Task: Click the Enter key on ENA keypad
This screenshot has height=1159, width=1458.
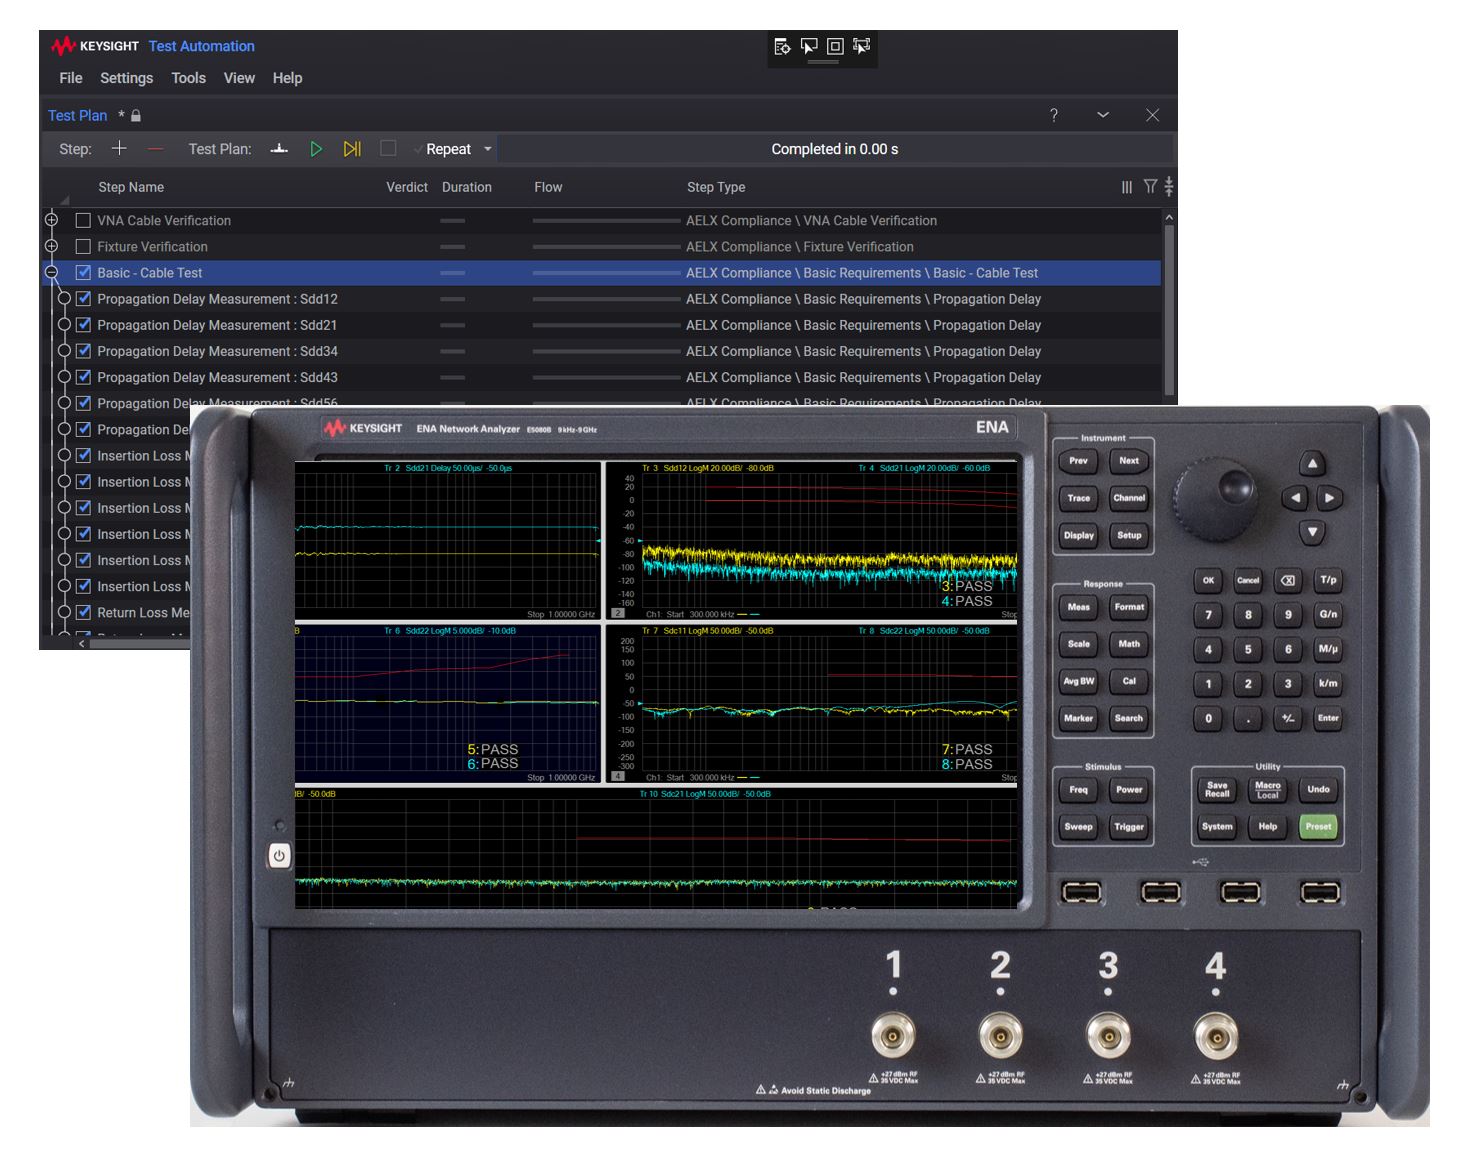Action: 1328,718
